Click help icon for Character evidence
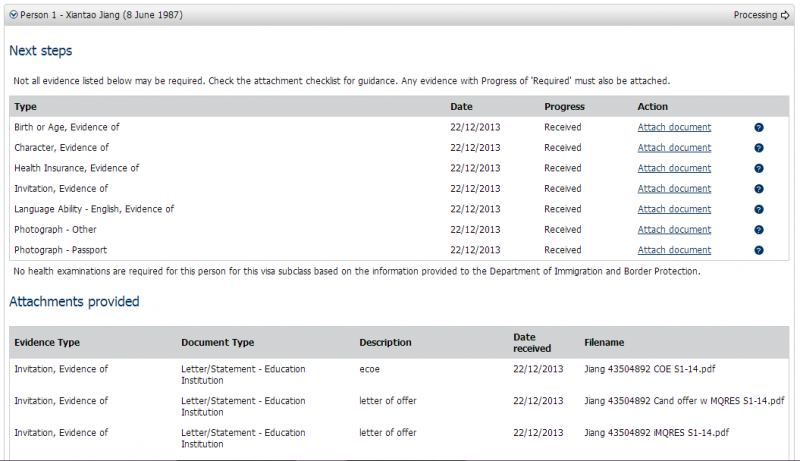The height and width of the screenshot is (461, 800). [759, 148]
